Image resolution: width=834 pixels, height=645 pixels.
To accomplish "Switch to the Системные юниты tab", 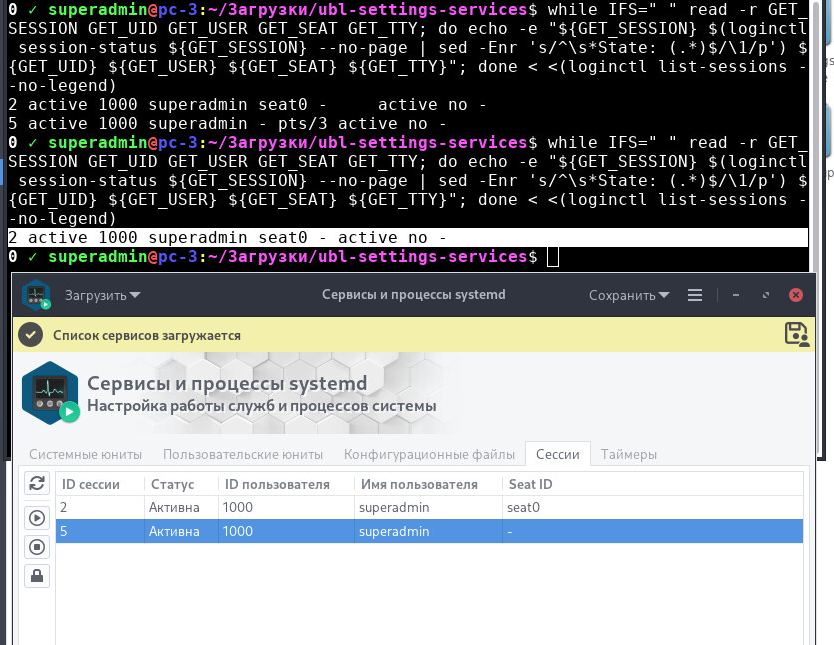I will click(x=86, y=455).
